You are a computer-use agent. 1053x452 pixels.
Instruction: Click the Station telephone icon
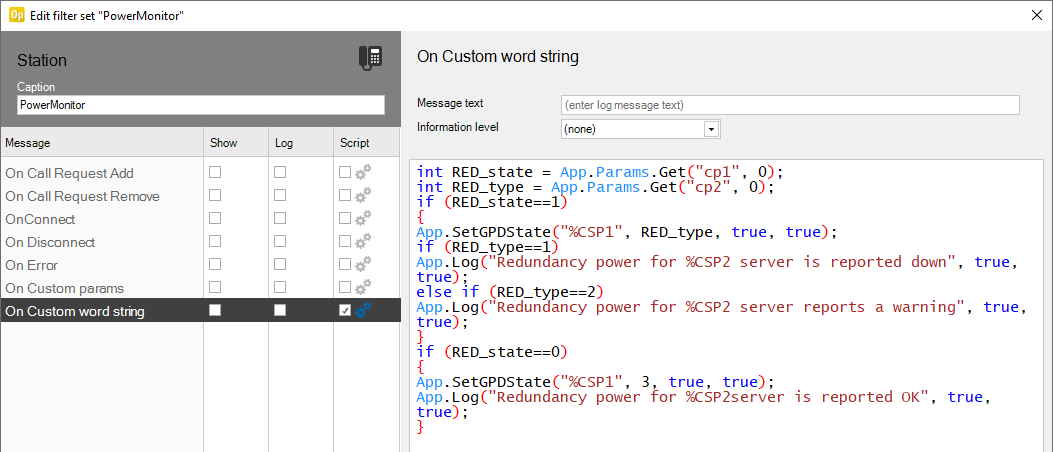click(370, 58)
